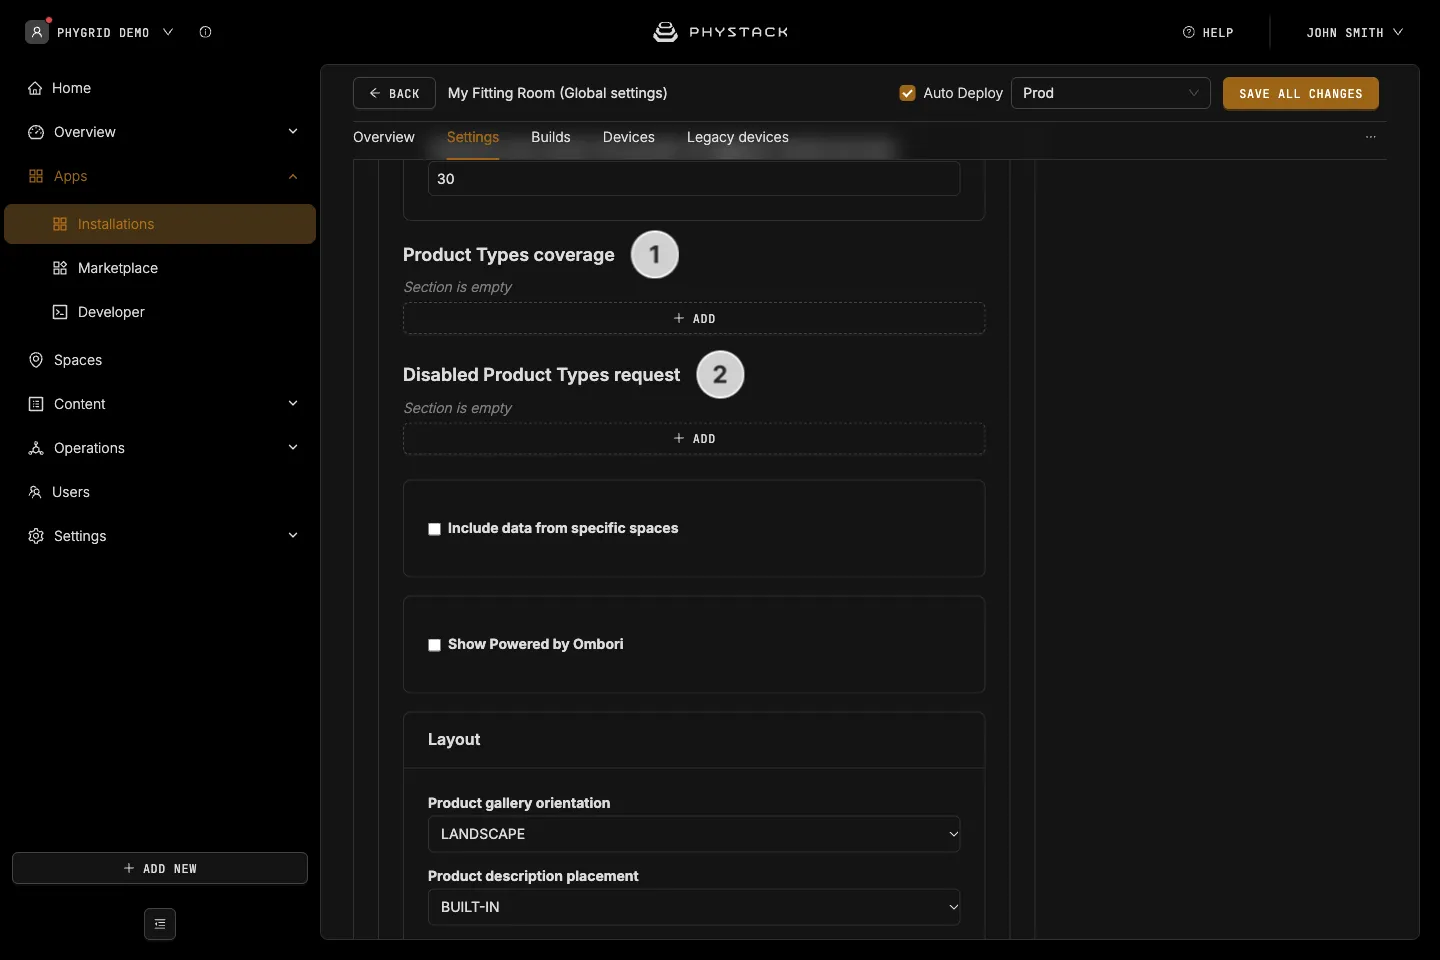The image size is (1440, 960).
Task: Click the Home icon in sidebar
Action: [35, 88]
